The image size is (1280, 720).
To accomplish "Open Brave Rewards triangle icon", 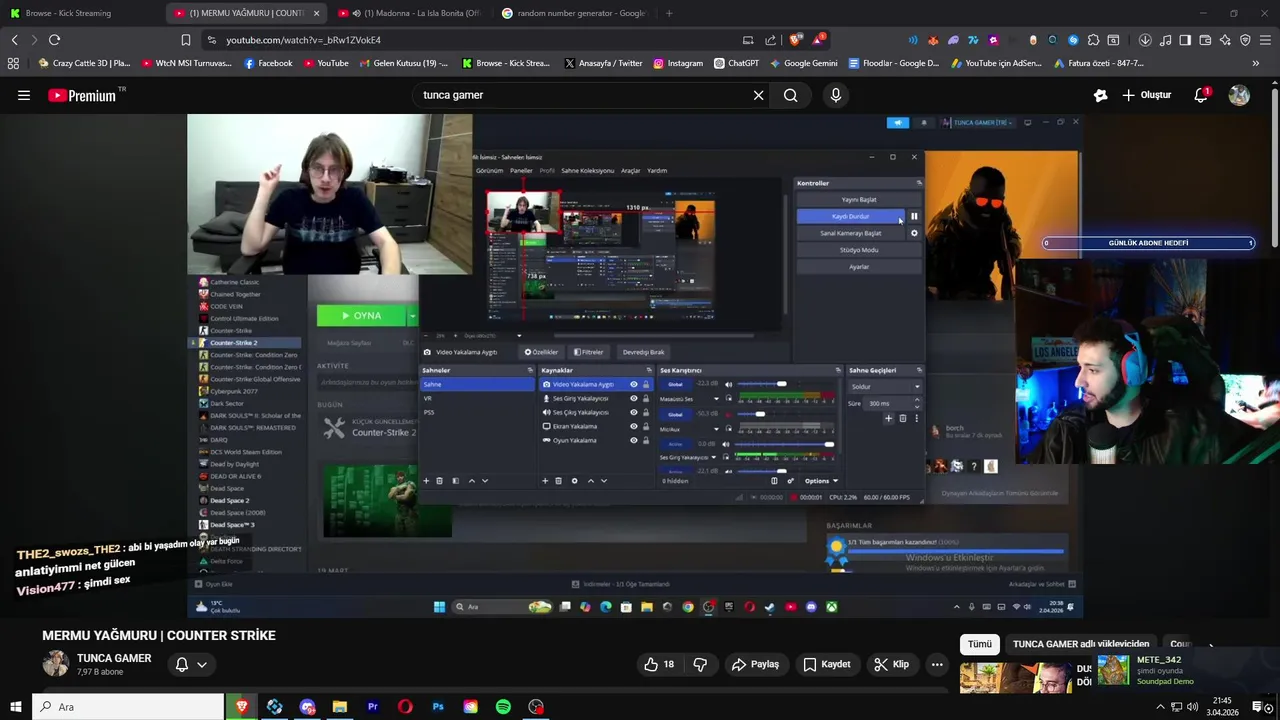I will [x=818, y=40].
